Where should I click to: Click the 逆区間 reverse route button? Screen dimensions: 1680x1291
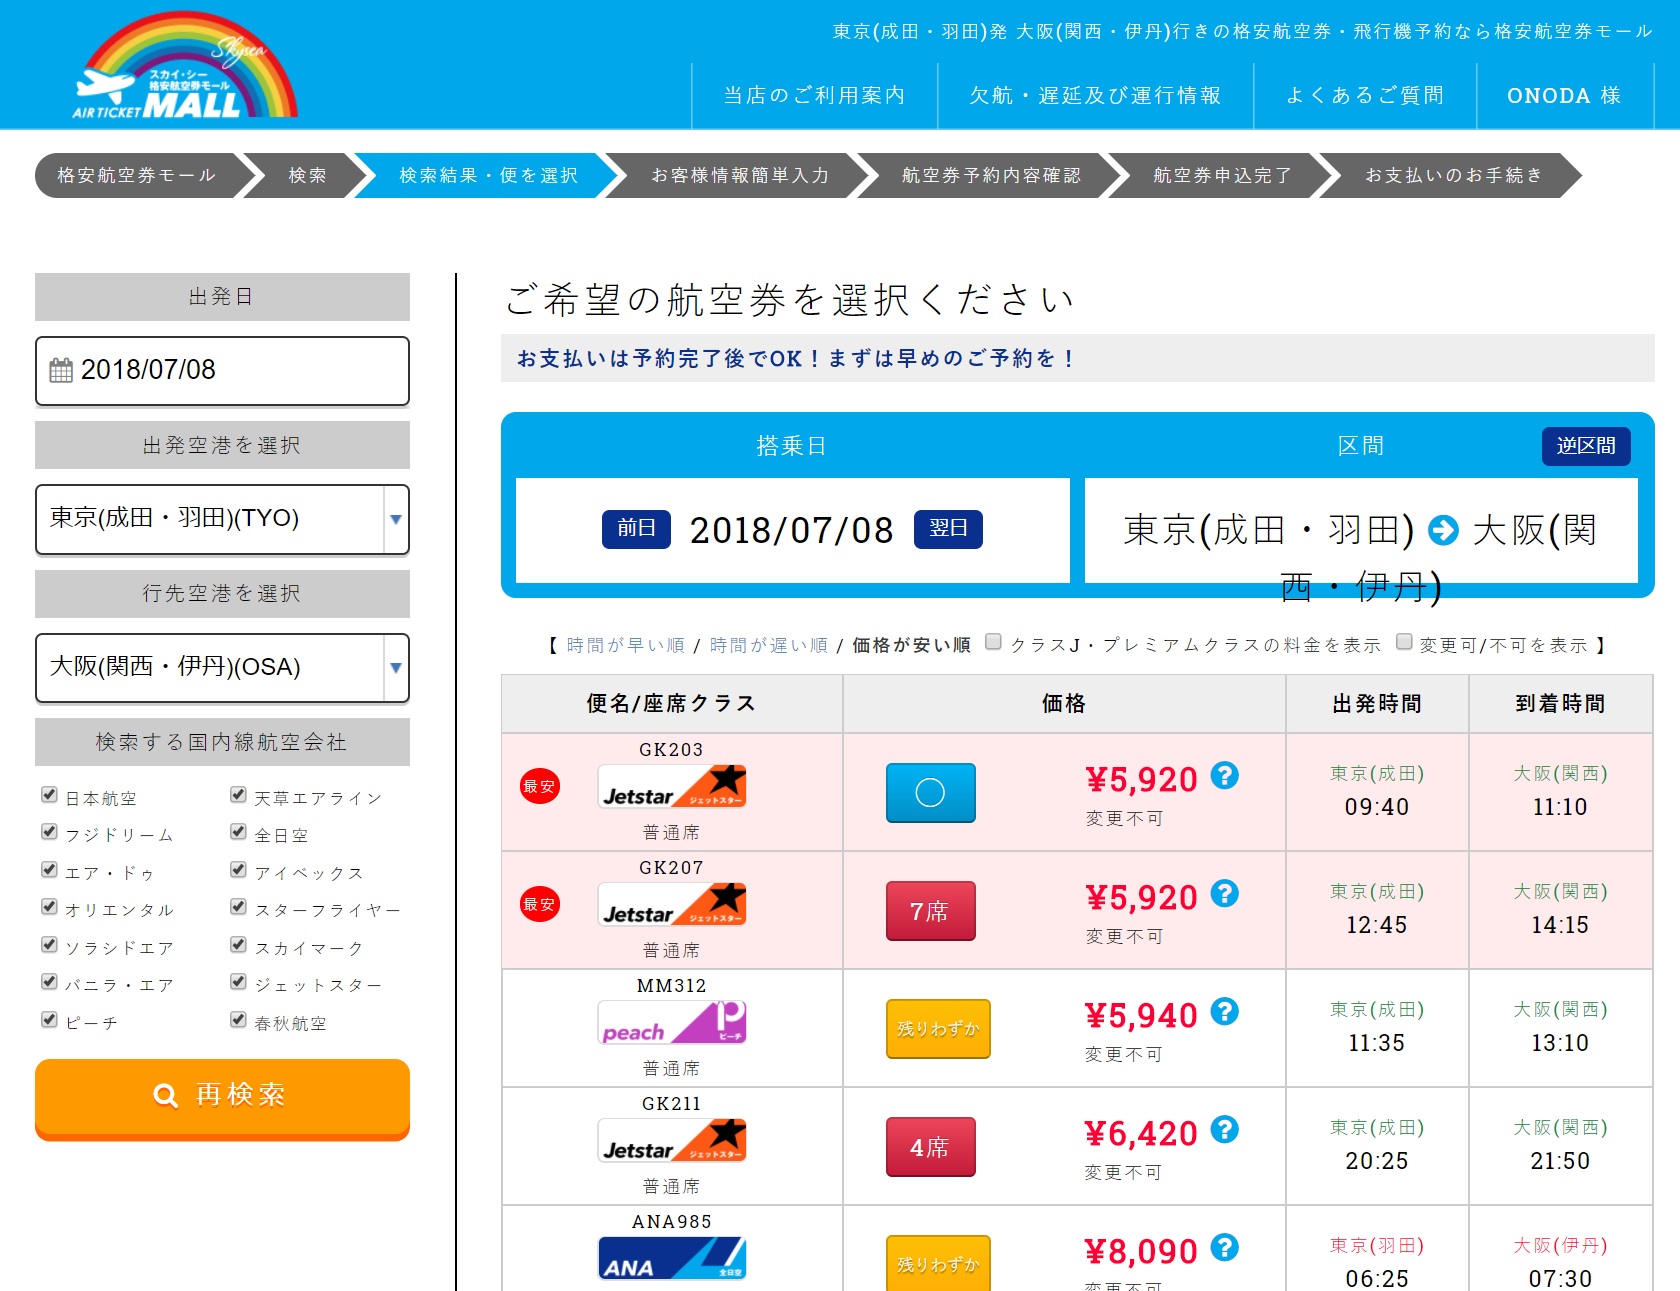(1585, 446)
